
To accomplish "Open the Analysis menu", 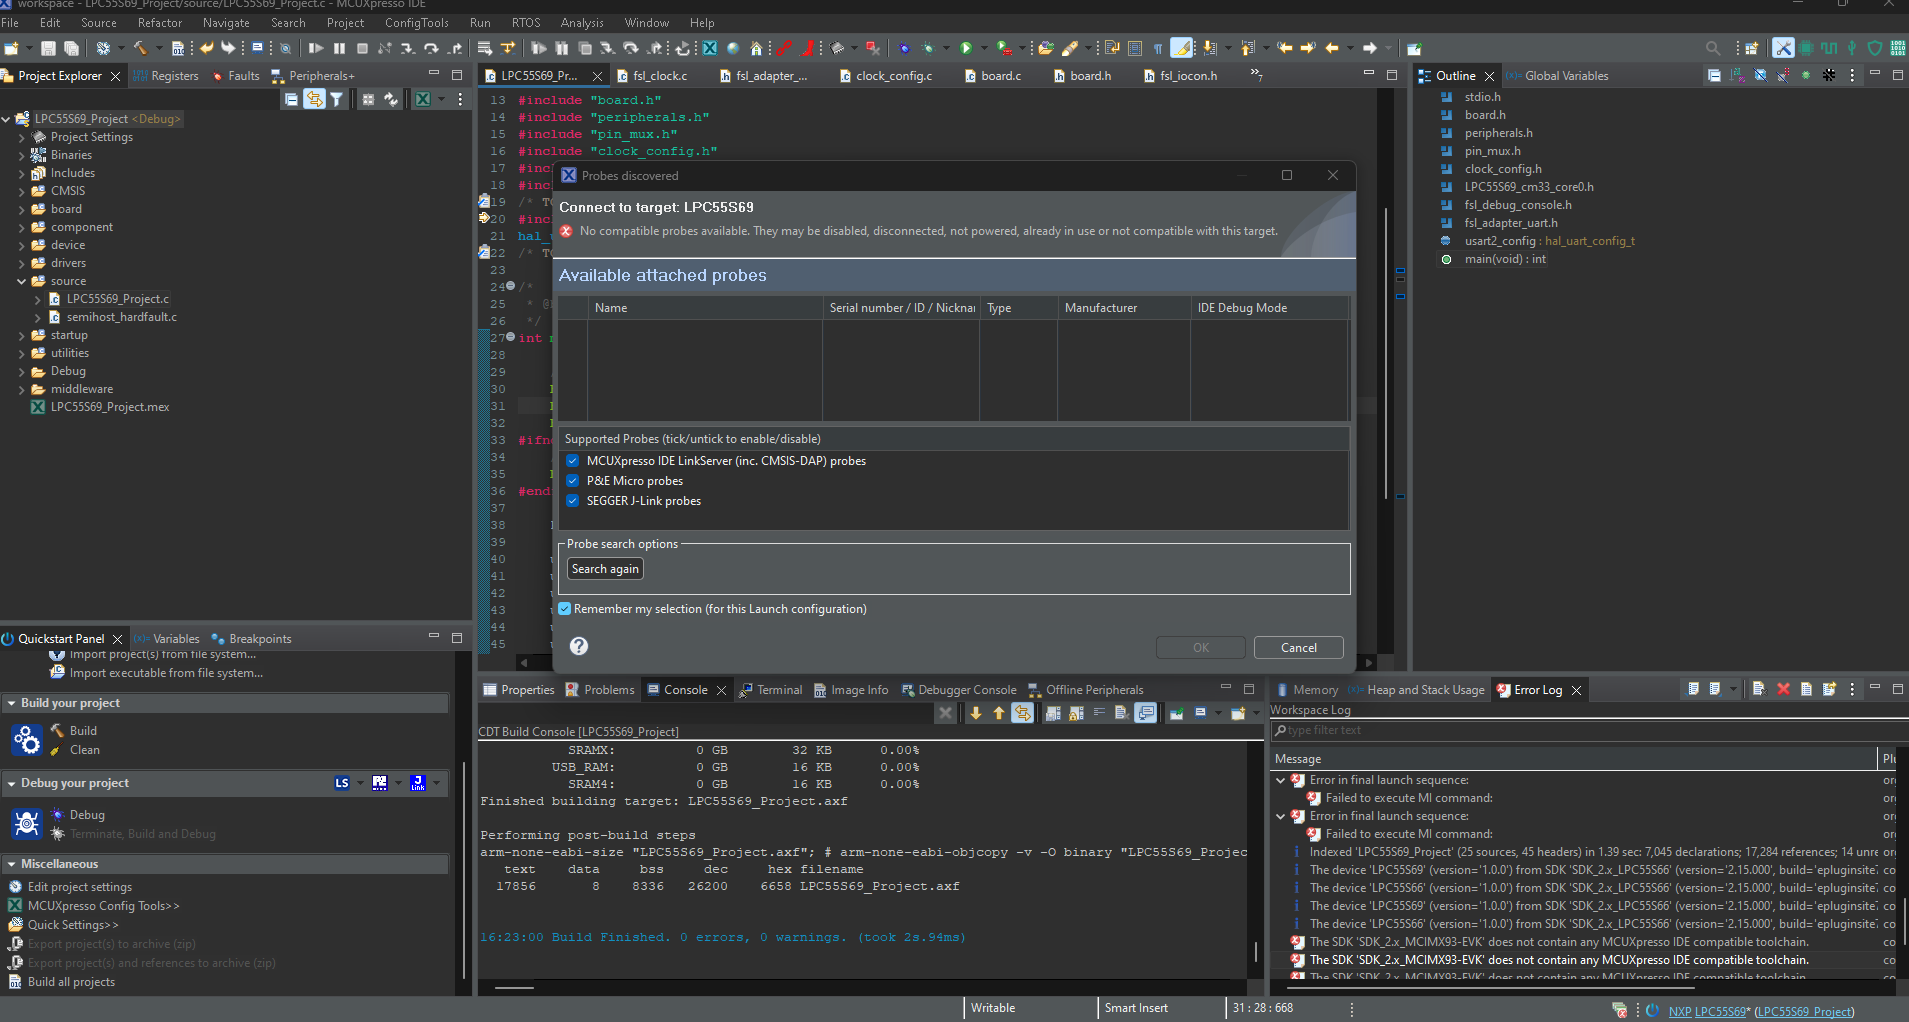I will coord(582,22).
